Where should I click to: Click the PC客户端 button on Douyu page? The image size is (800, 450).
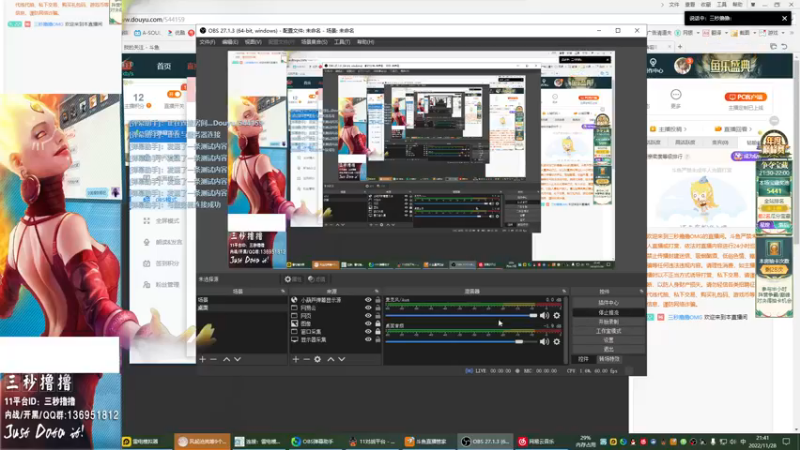click(x=745, y=97)
